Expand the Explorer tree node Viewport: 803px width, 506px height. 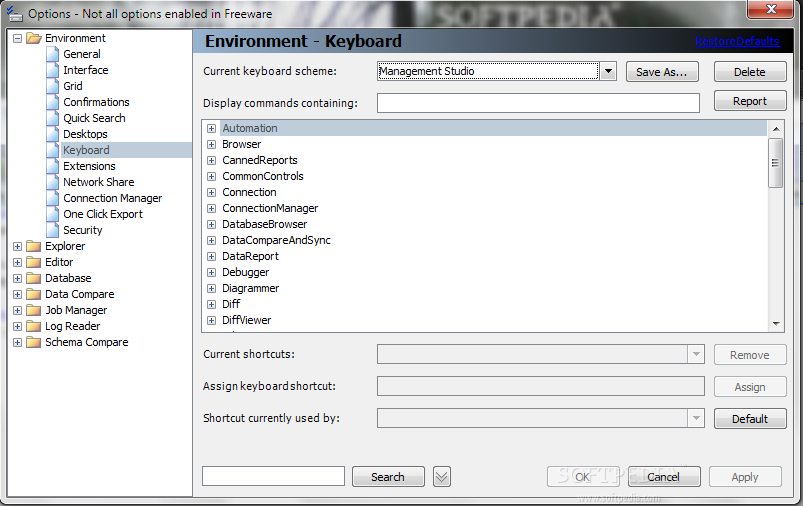point(17,246)
